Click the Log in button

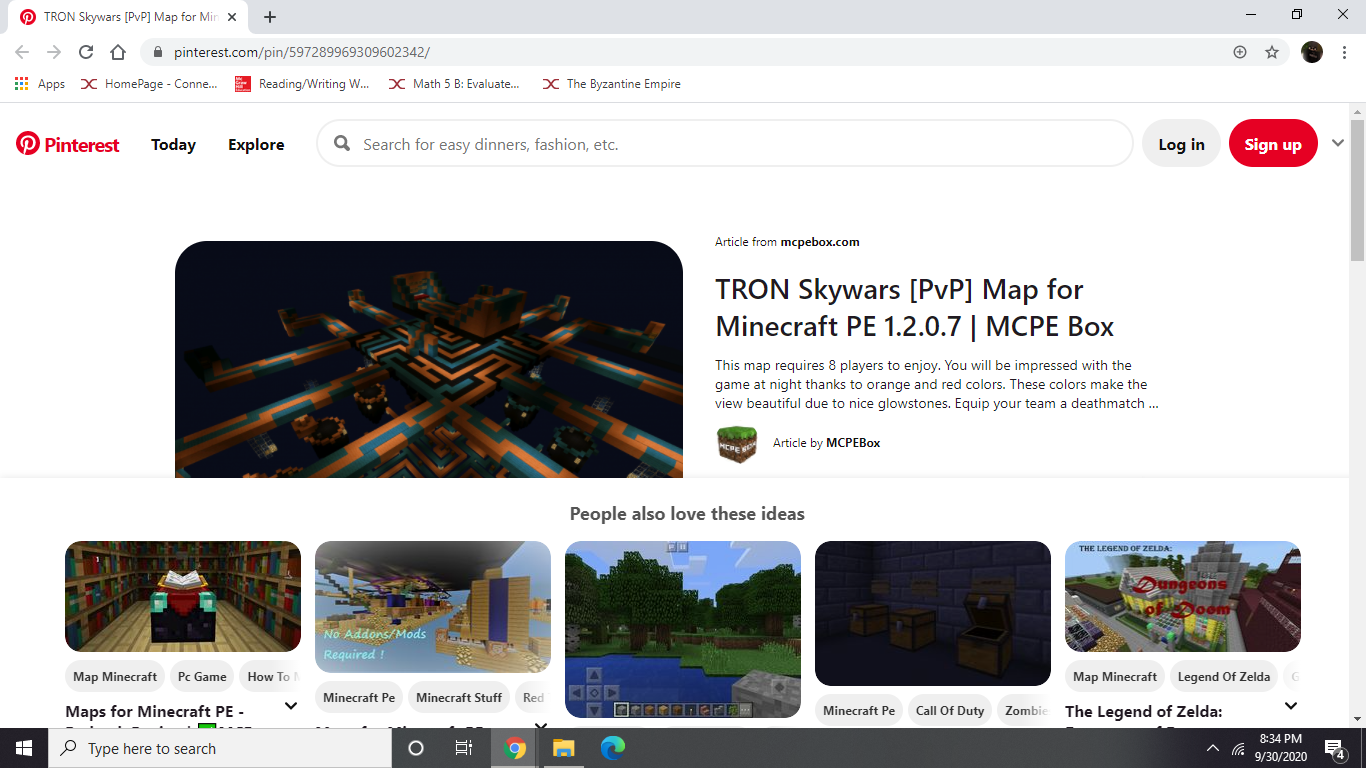[x=1181, y=144]
